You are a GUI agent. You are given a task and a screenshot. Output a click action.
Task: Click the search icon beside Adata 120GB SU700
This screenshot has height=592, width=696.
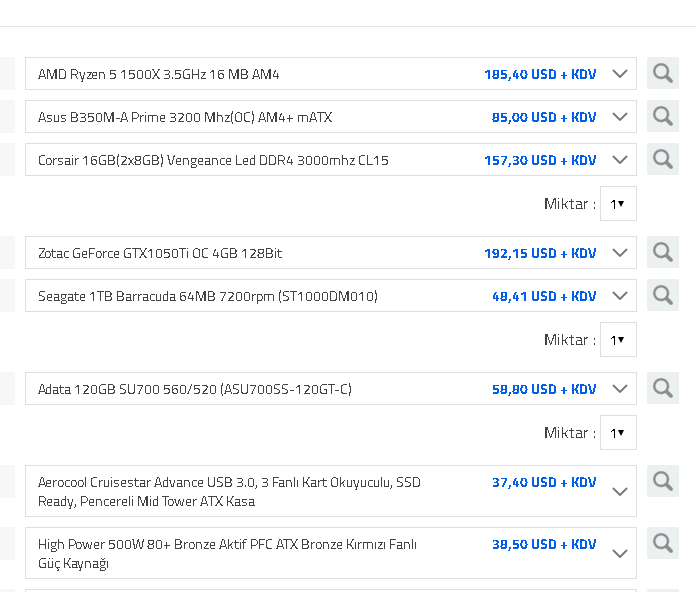click(662, 388)
